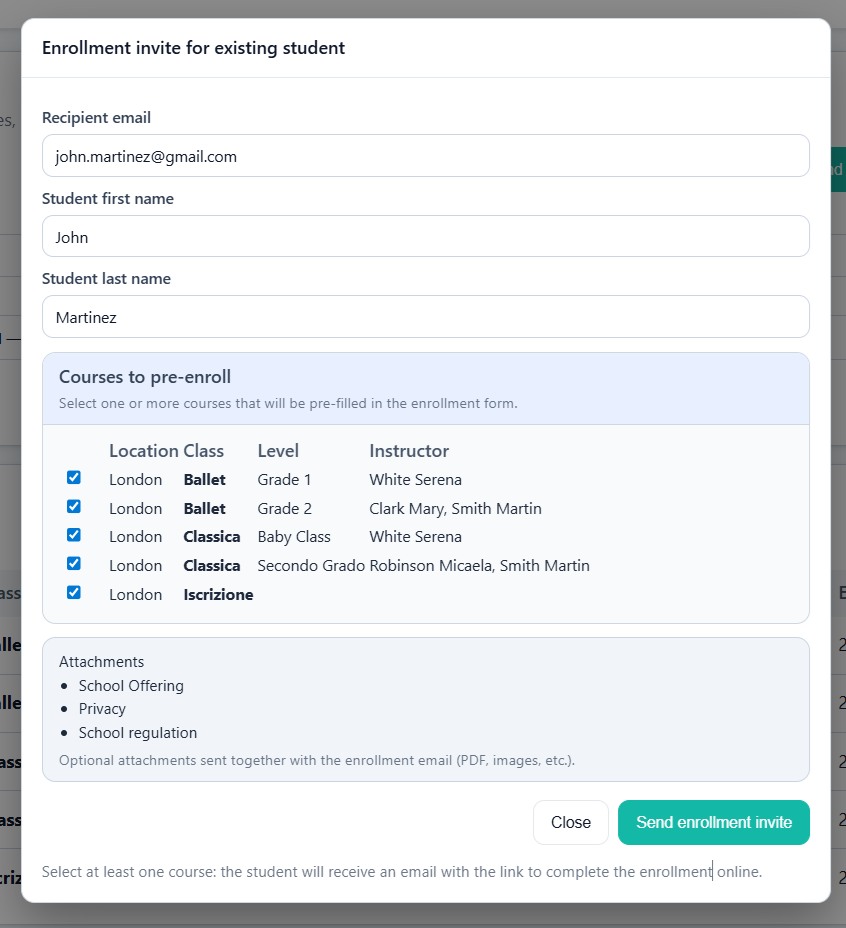The height and width of the screenshot is (928, 846).
Task: Click the Instructor column header
Action: click(408, 450)
